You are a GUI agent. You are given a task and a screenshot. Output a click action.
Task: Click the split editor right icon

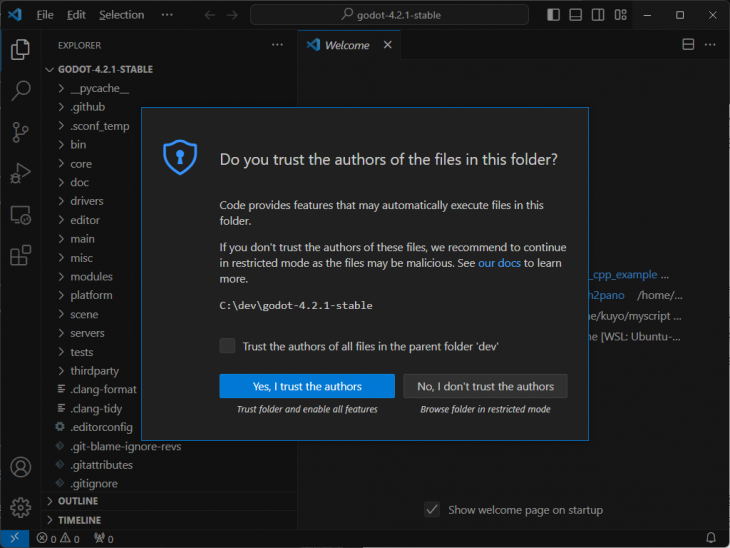[x=688, y=45]
